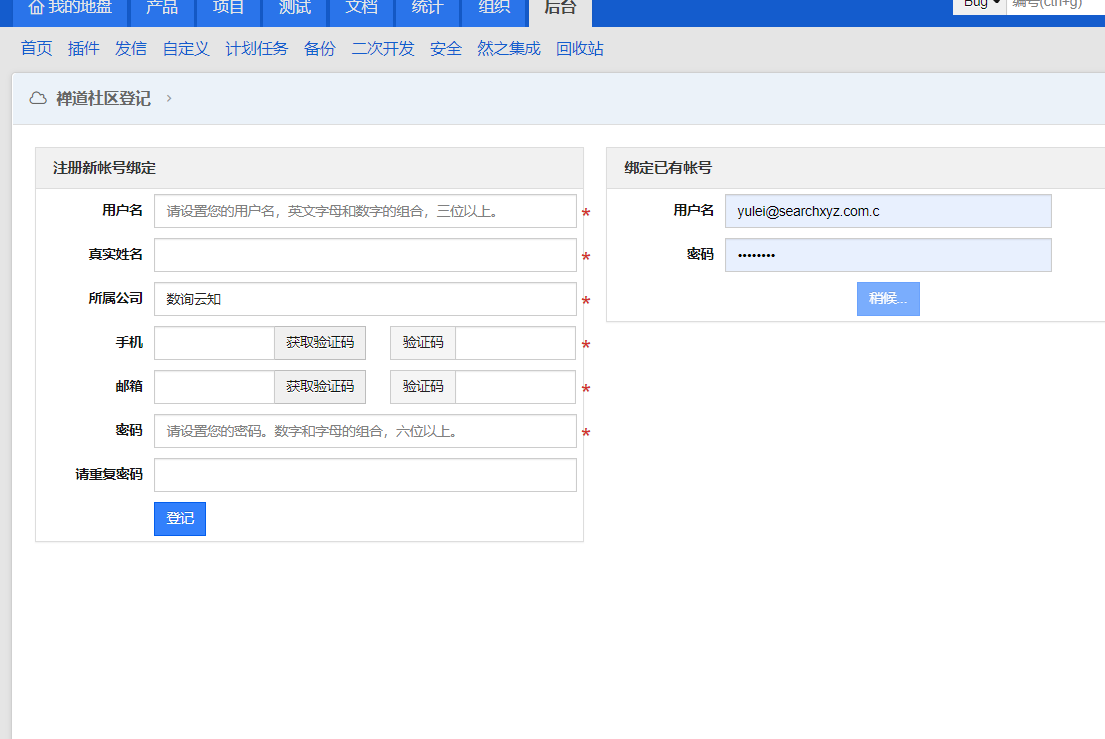This screenshot has height=739, width=1105.
Task: Click the 所属公司 field containing 数询云知
Action: click(365, 299)
